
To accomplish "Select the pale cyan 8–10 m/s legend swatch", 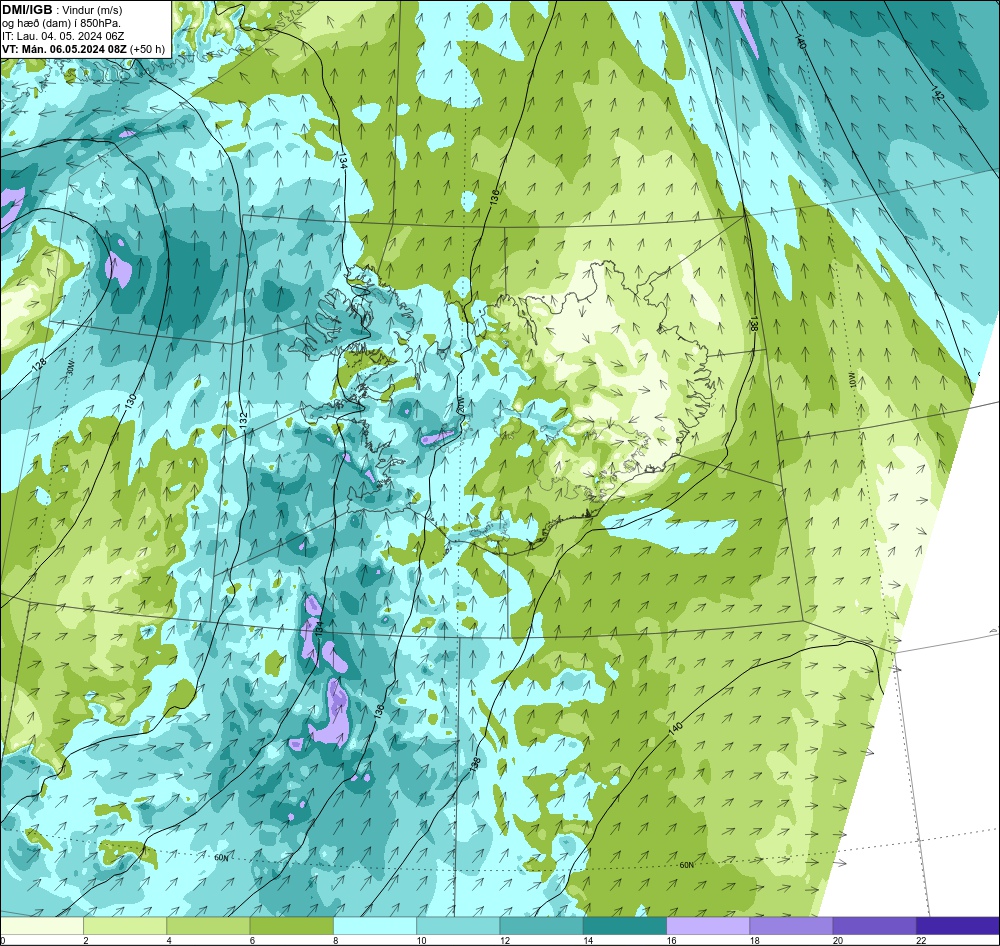I will (375, 925).
